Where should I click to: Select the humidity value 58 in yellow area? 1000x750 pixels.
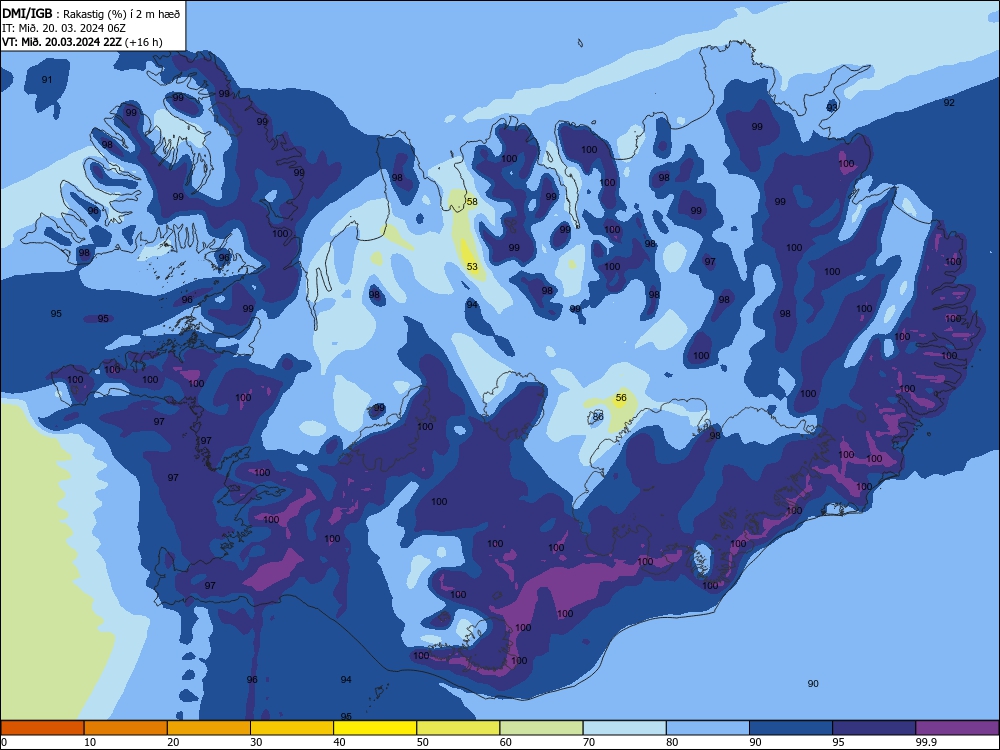coord(472,202)
